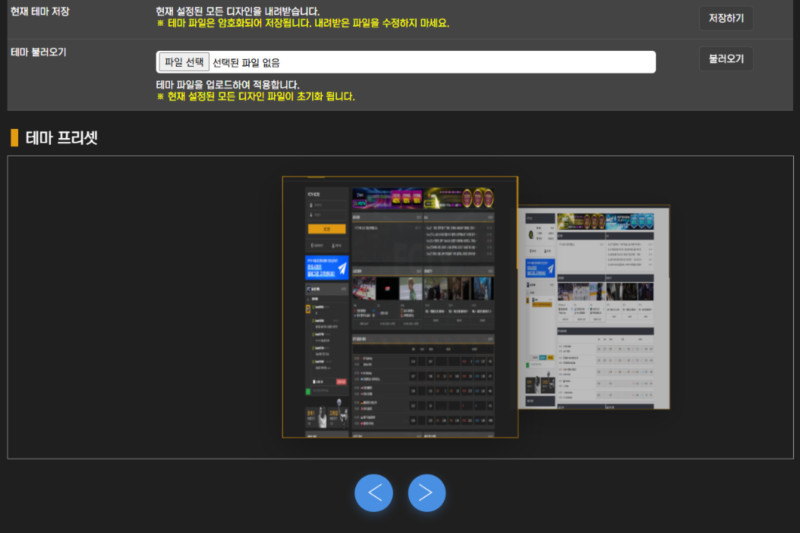Click the 저장하기 button
The image size is (800, 533).
(x=725, y=18)
